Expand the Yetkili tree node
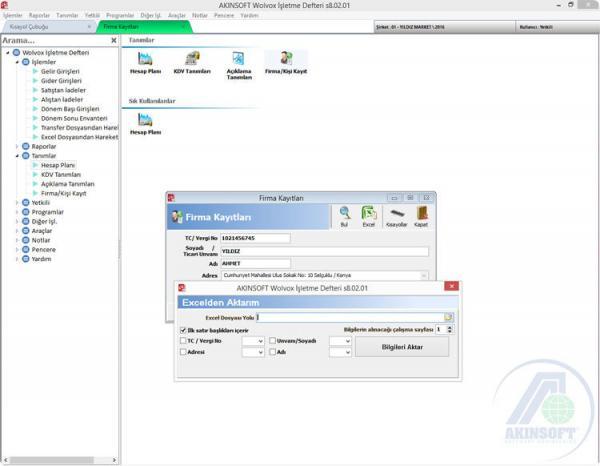Viewport: 600px width, 466px height. (x=17, y=202)
